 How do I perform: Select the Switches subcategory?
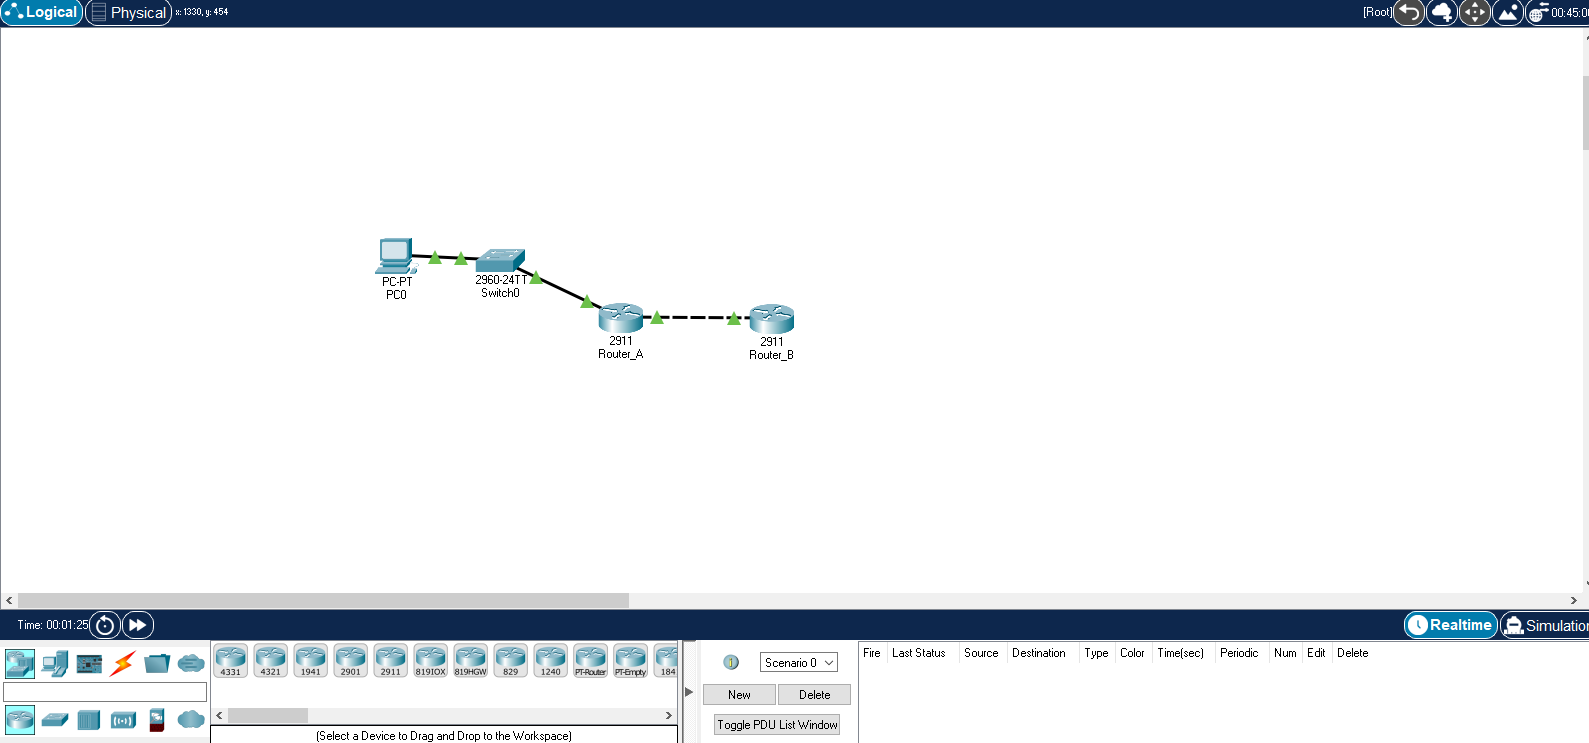[x=55, y=719]
